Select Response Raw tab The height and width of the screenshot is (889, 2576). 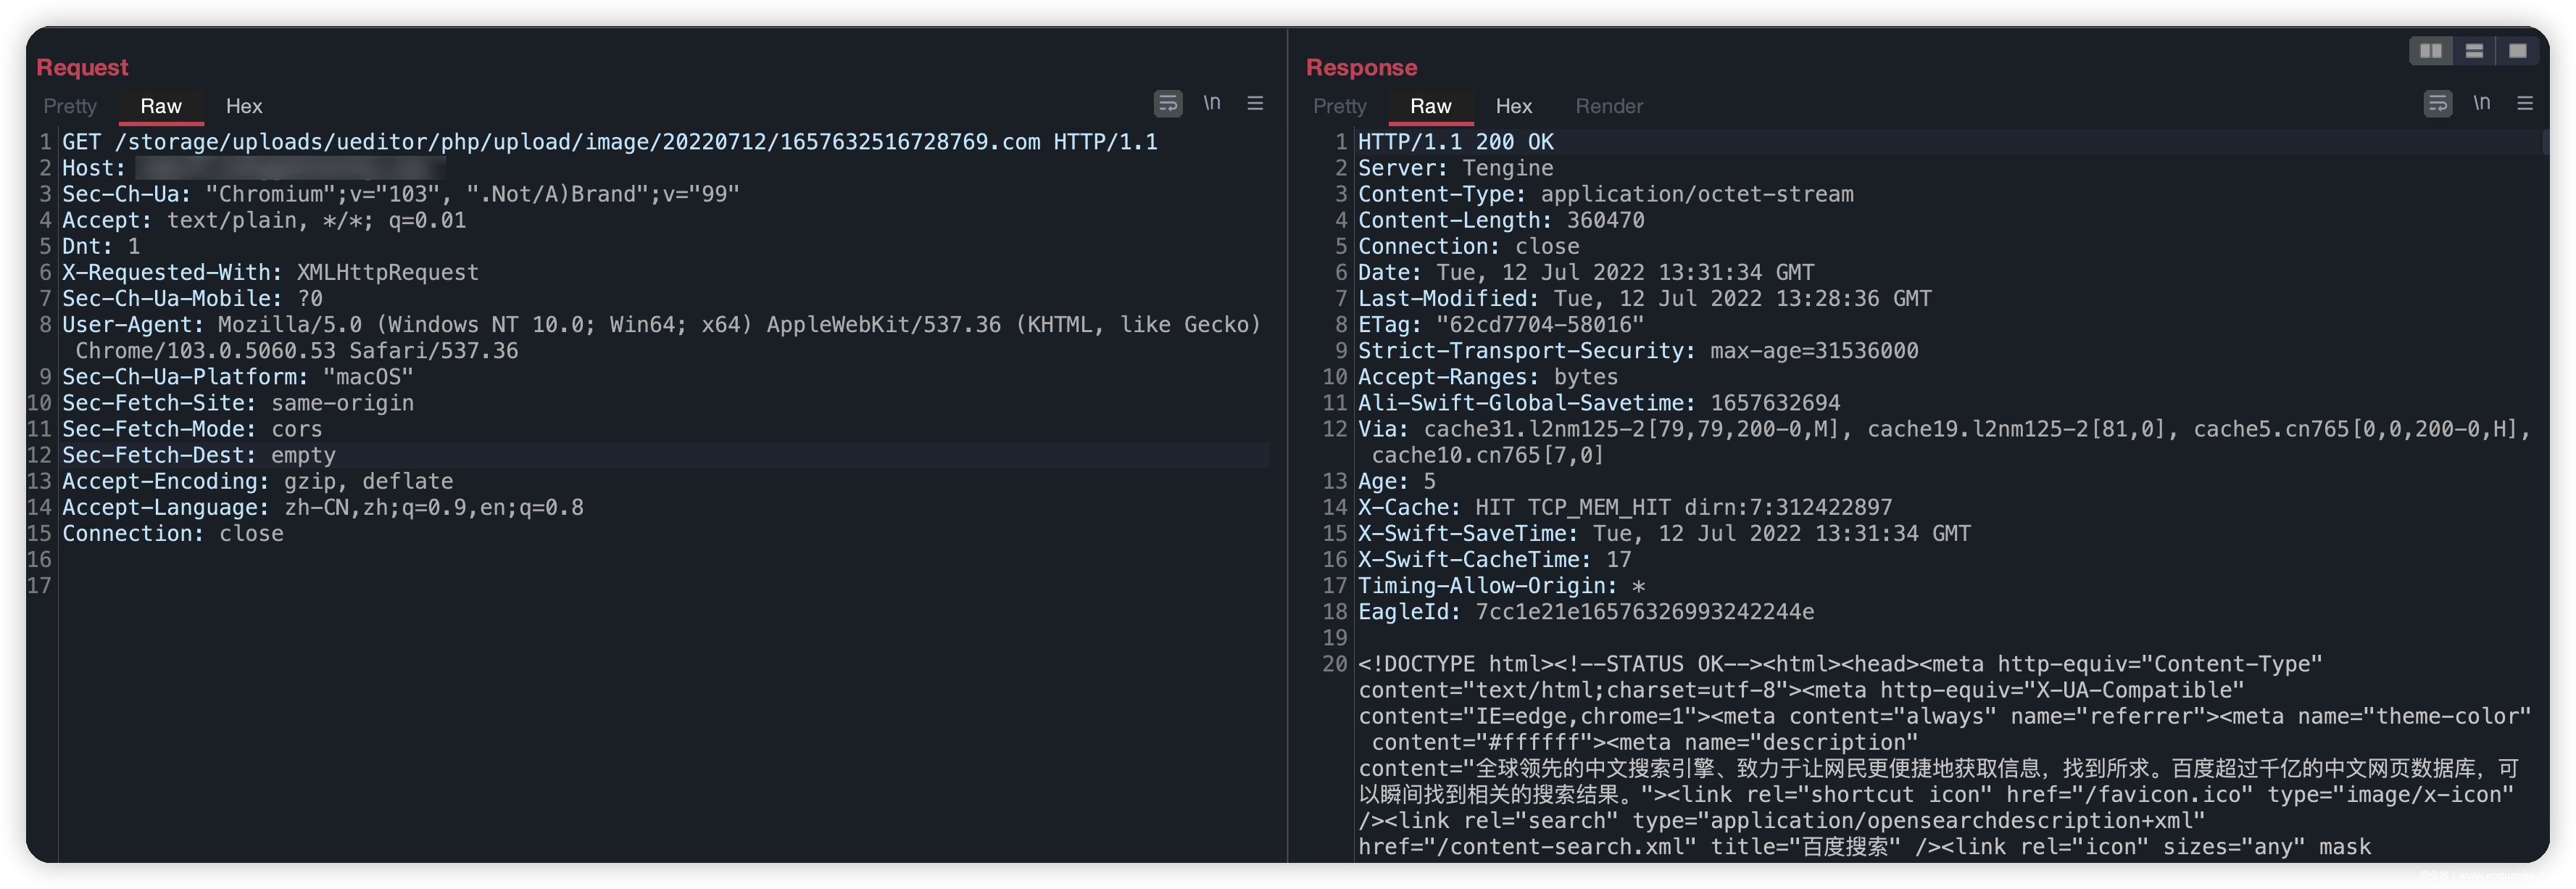pyautogui.click(x=1430, y=106)
